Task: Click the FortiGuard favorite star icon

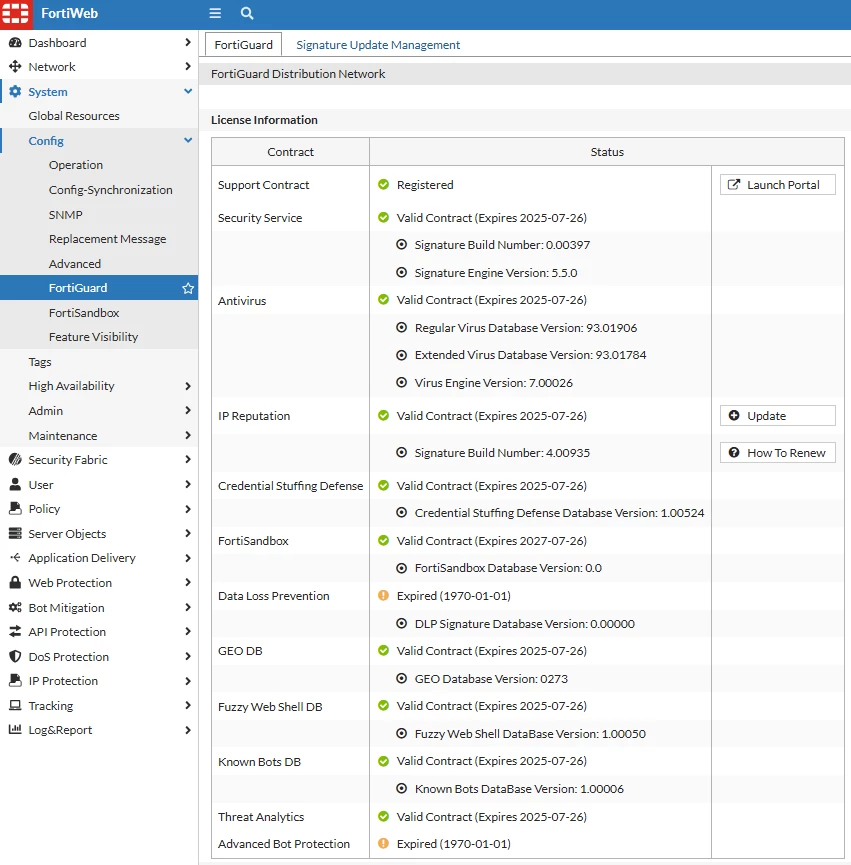Action: coord(188,288)
